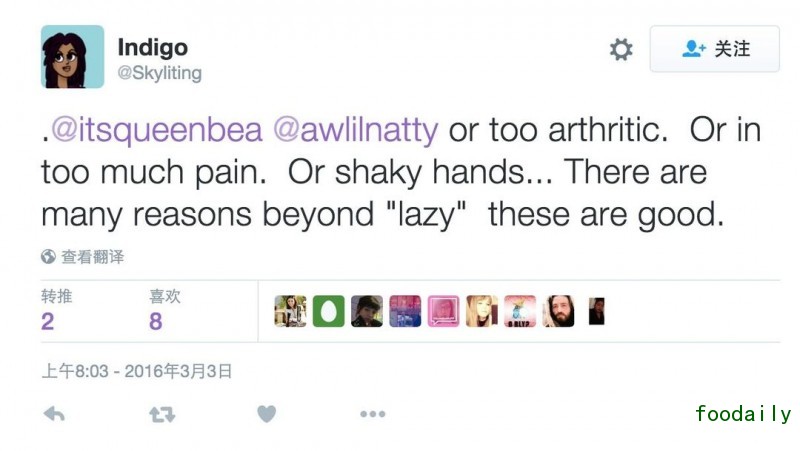
Task: Click the @Skyliting handle
Action: (x=160, y=73)
